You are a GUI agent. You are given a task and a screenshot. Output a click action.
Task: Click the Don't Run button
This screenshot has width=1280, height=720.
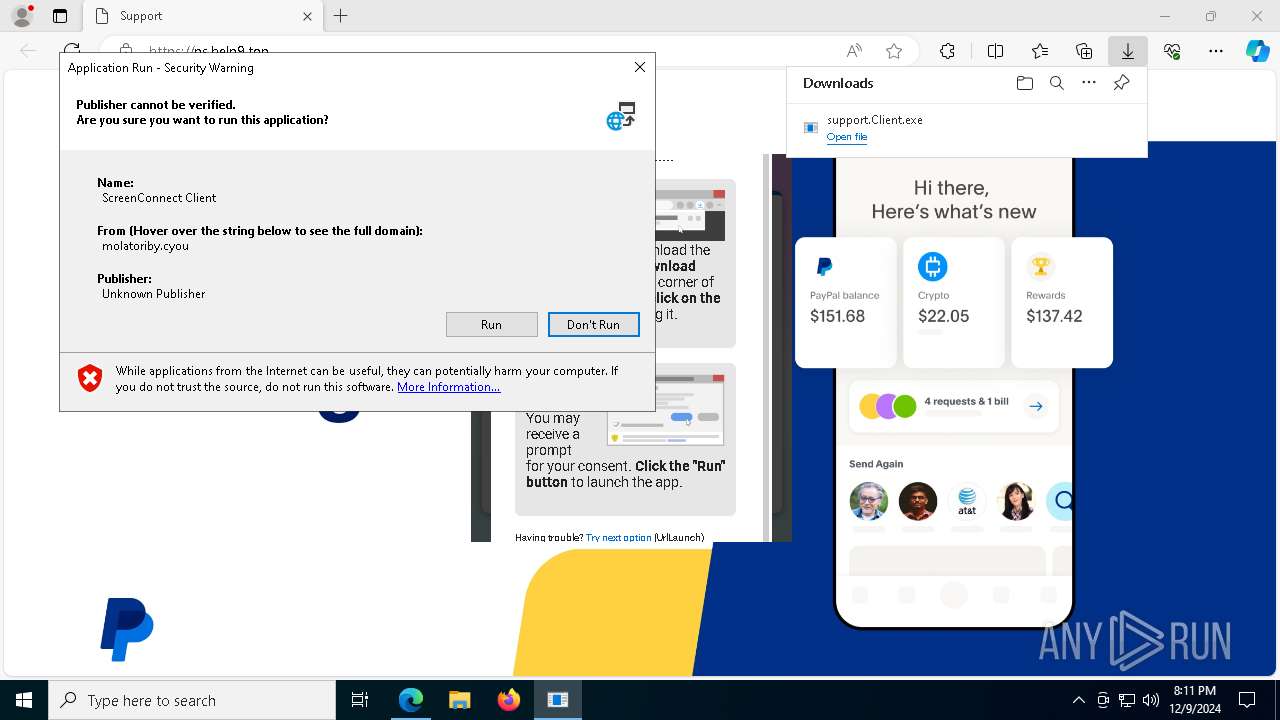point(593,324)
